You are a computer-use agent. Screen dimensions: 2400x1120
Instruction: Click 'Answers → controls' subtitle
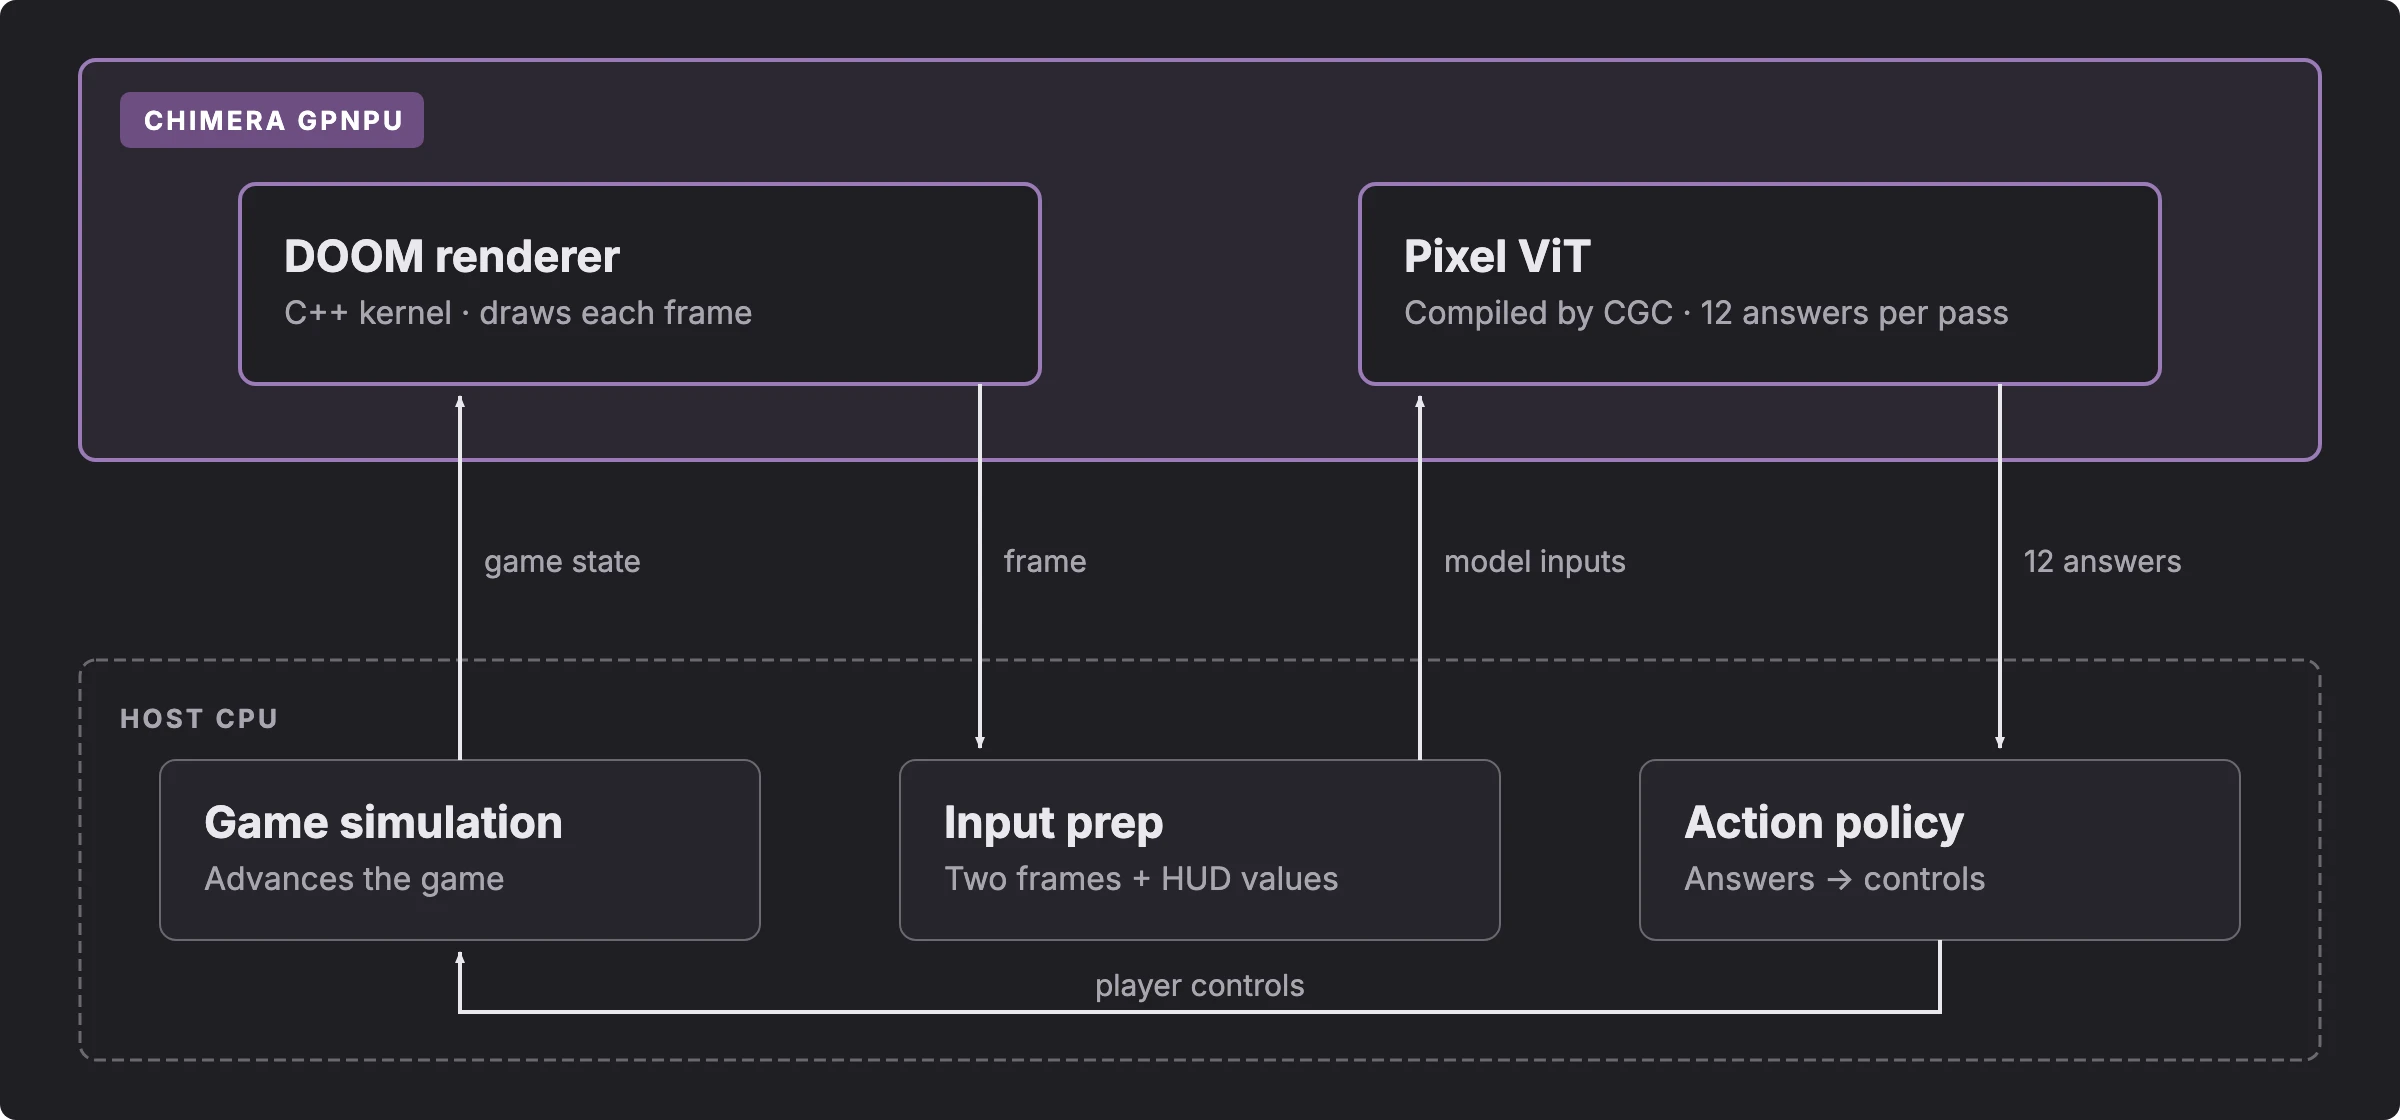tap(1835, 879)
